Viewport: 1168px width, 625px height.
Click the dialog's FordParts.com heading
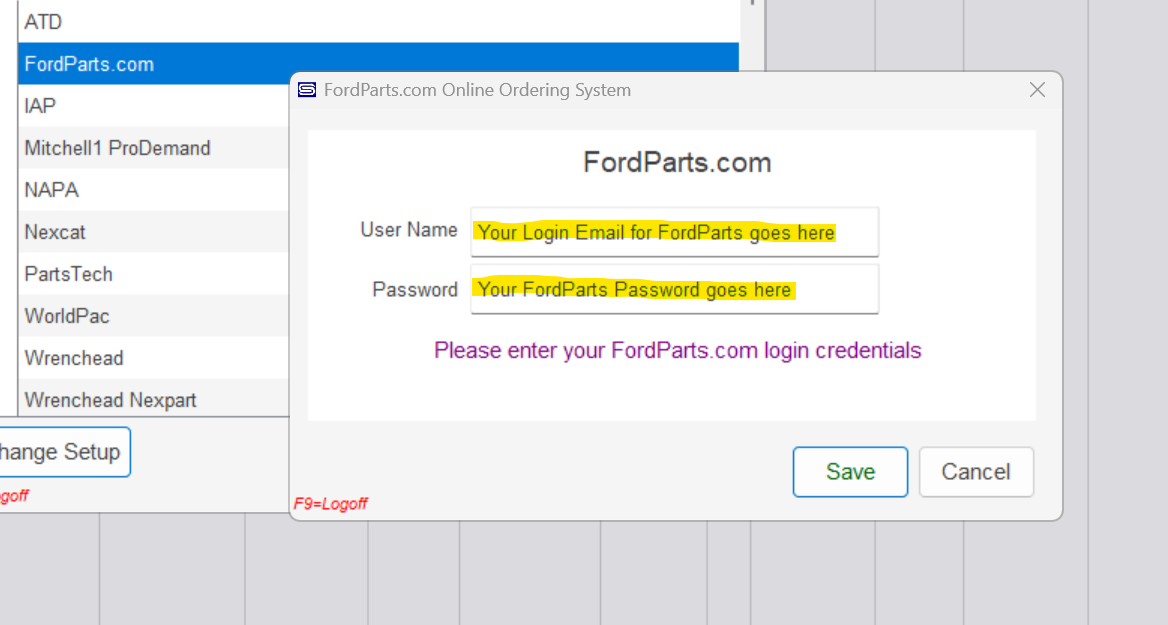677,162
